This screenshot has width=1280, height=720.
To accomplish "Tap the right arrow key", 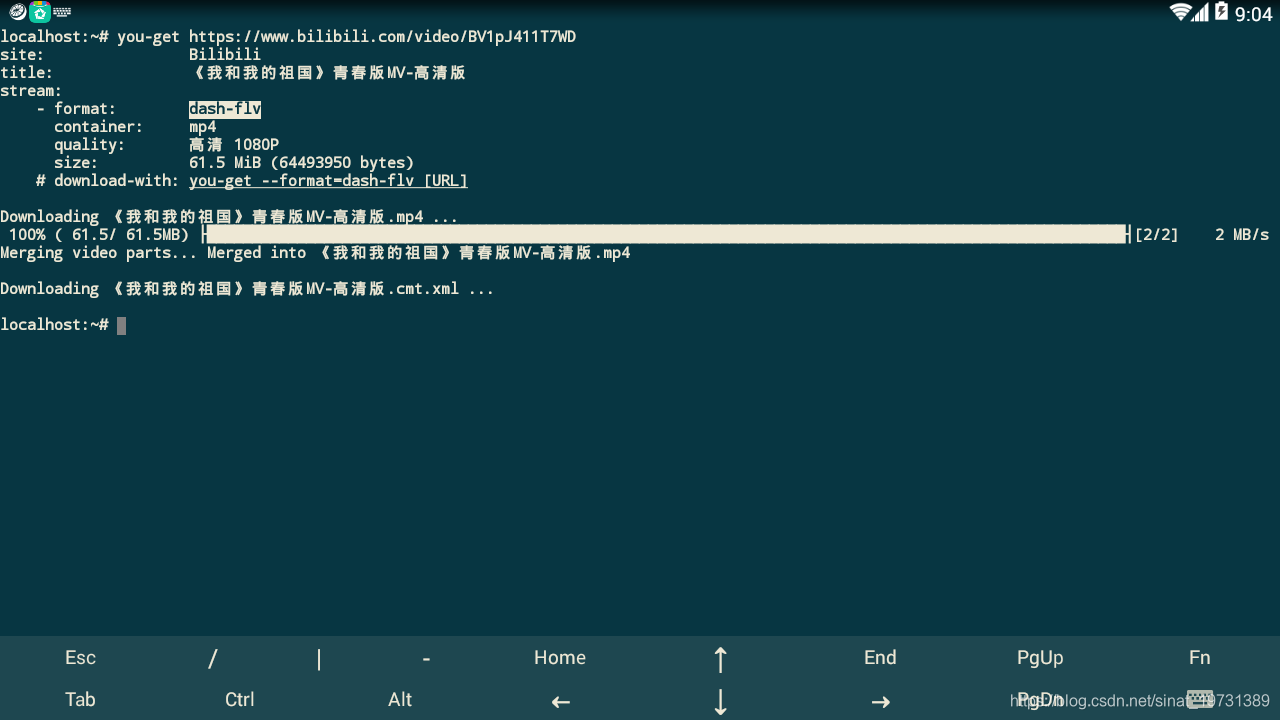I will pyautogui.click(x=880, y=701).
